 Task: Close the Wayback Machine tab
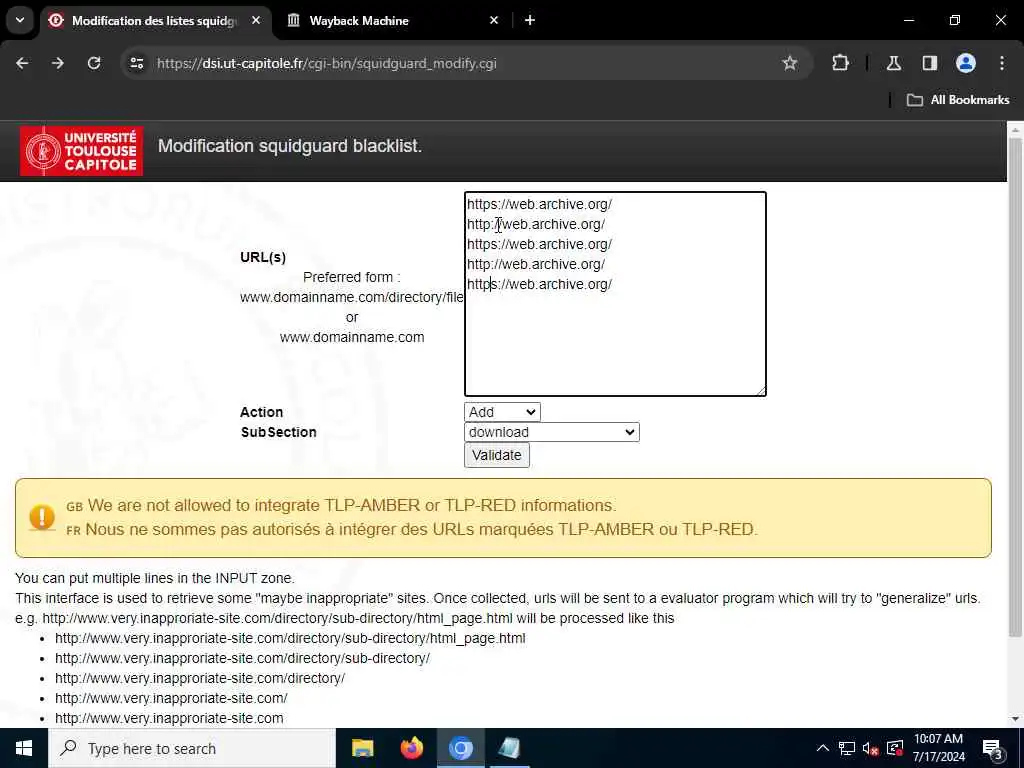click(x=494, y=21)
